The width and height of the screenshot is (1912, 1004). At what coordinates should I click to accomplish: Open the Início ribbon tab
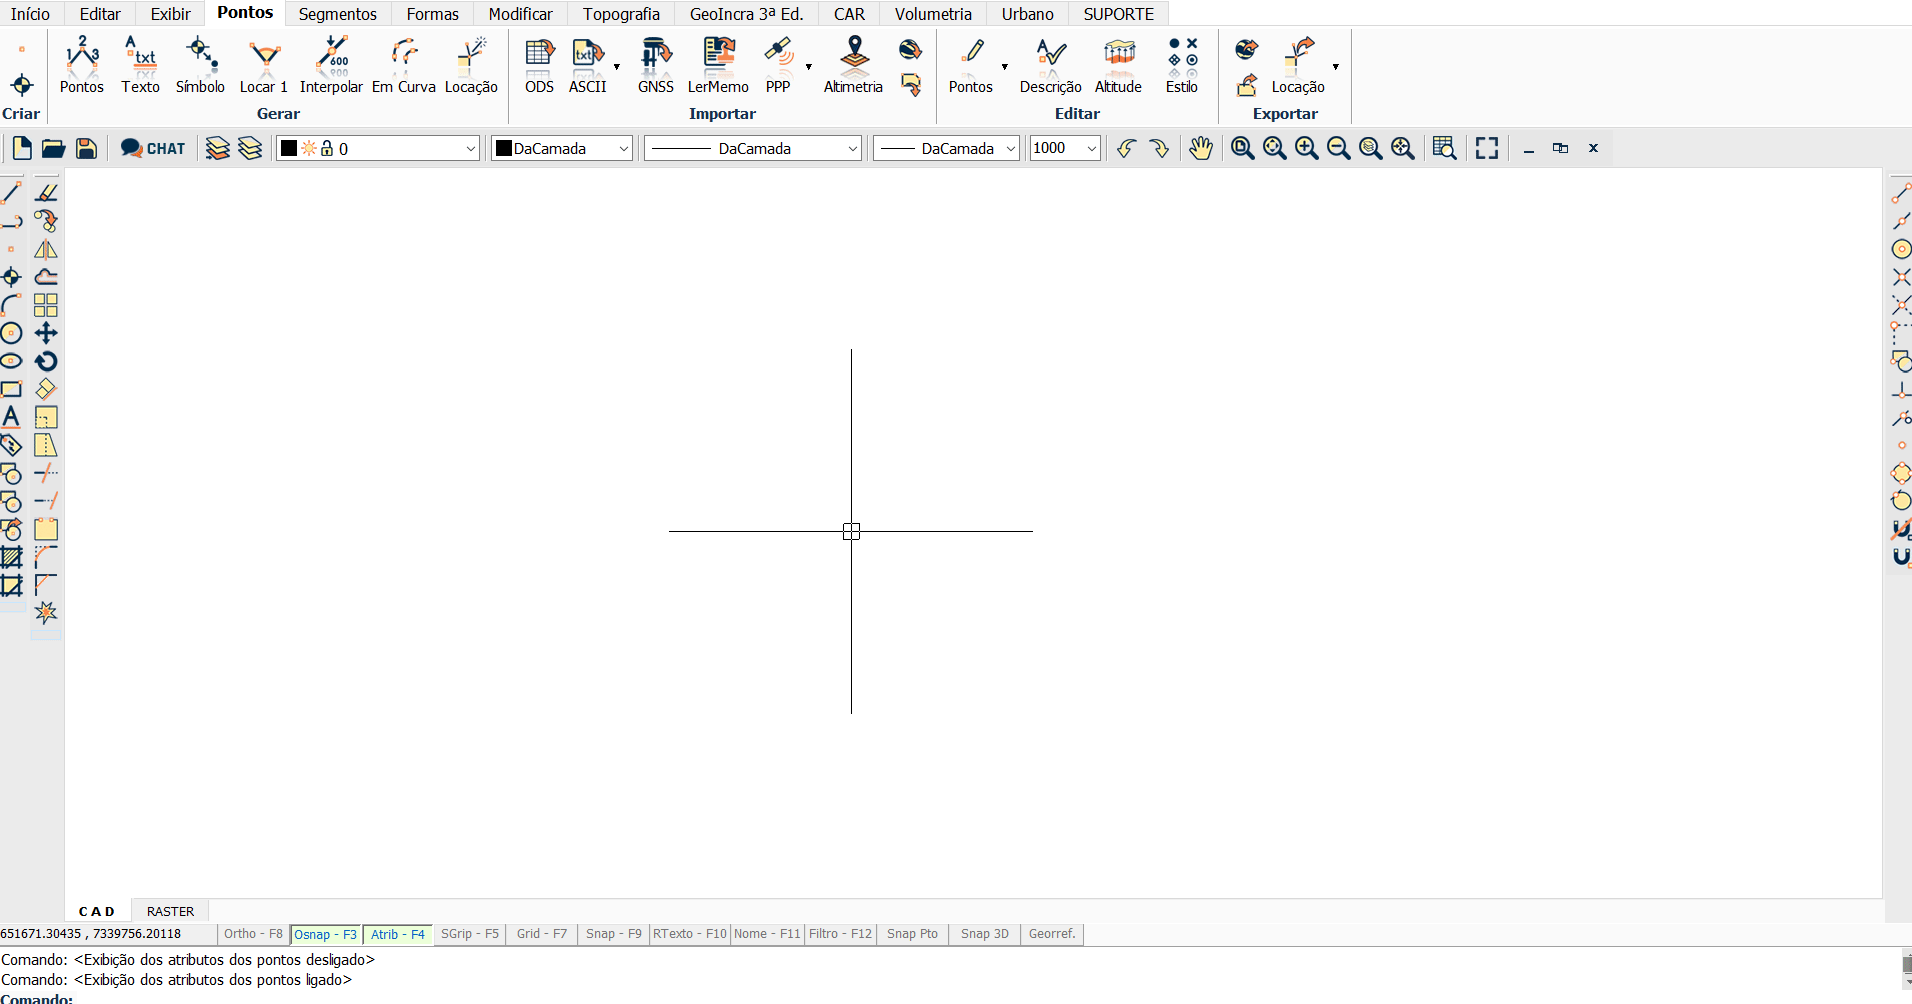click(x=30, y=14)
